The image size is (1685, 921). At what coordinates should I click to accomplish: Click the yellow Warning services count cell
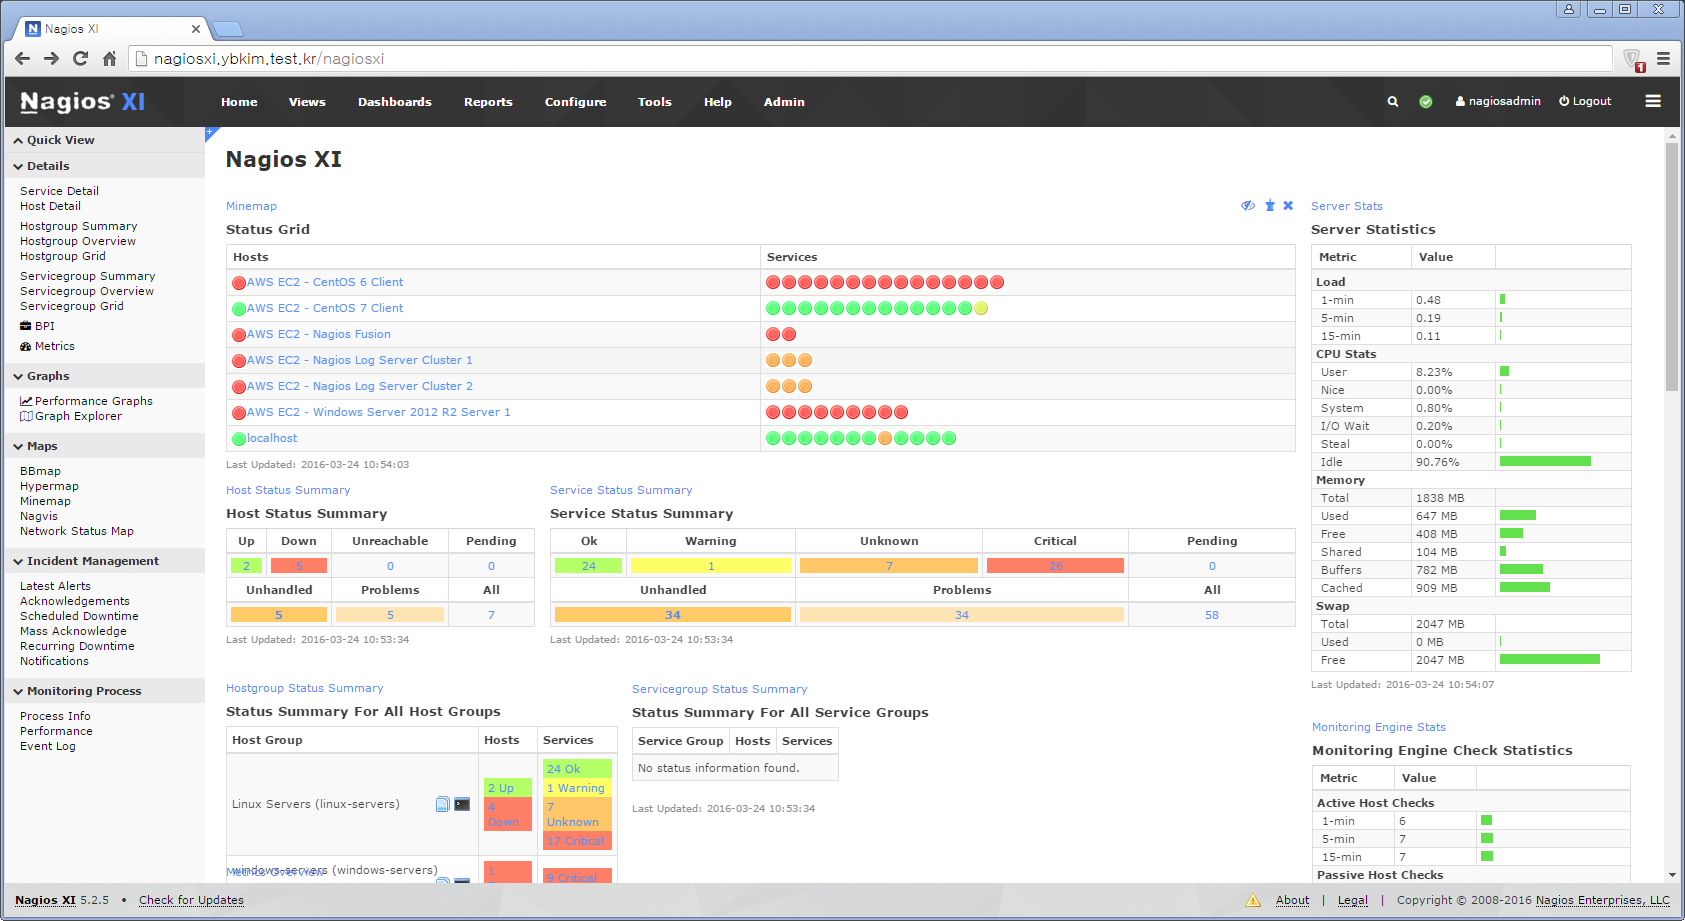pyautogui.click(x=711, y=566)
